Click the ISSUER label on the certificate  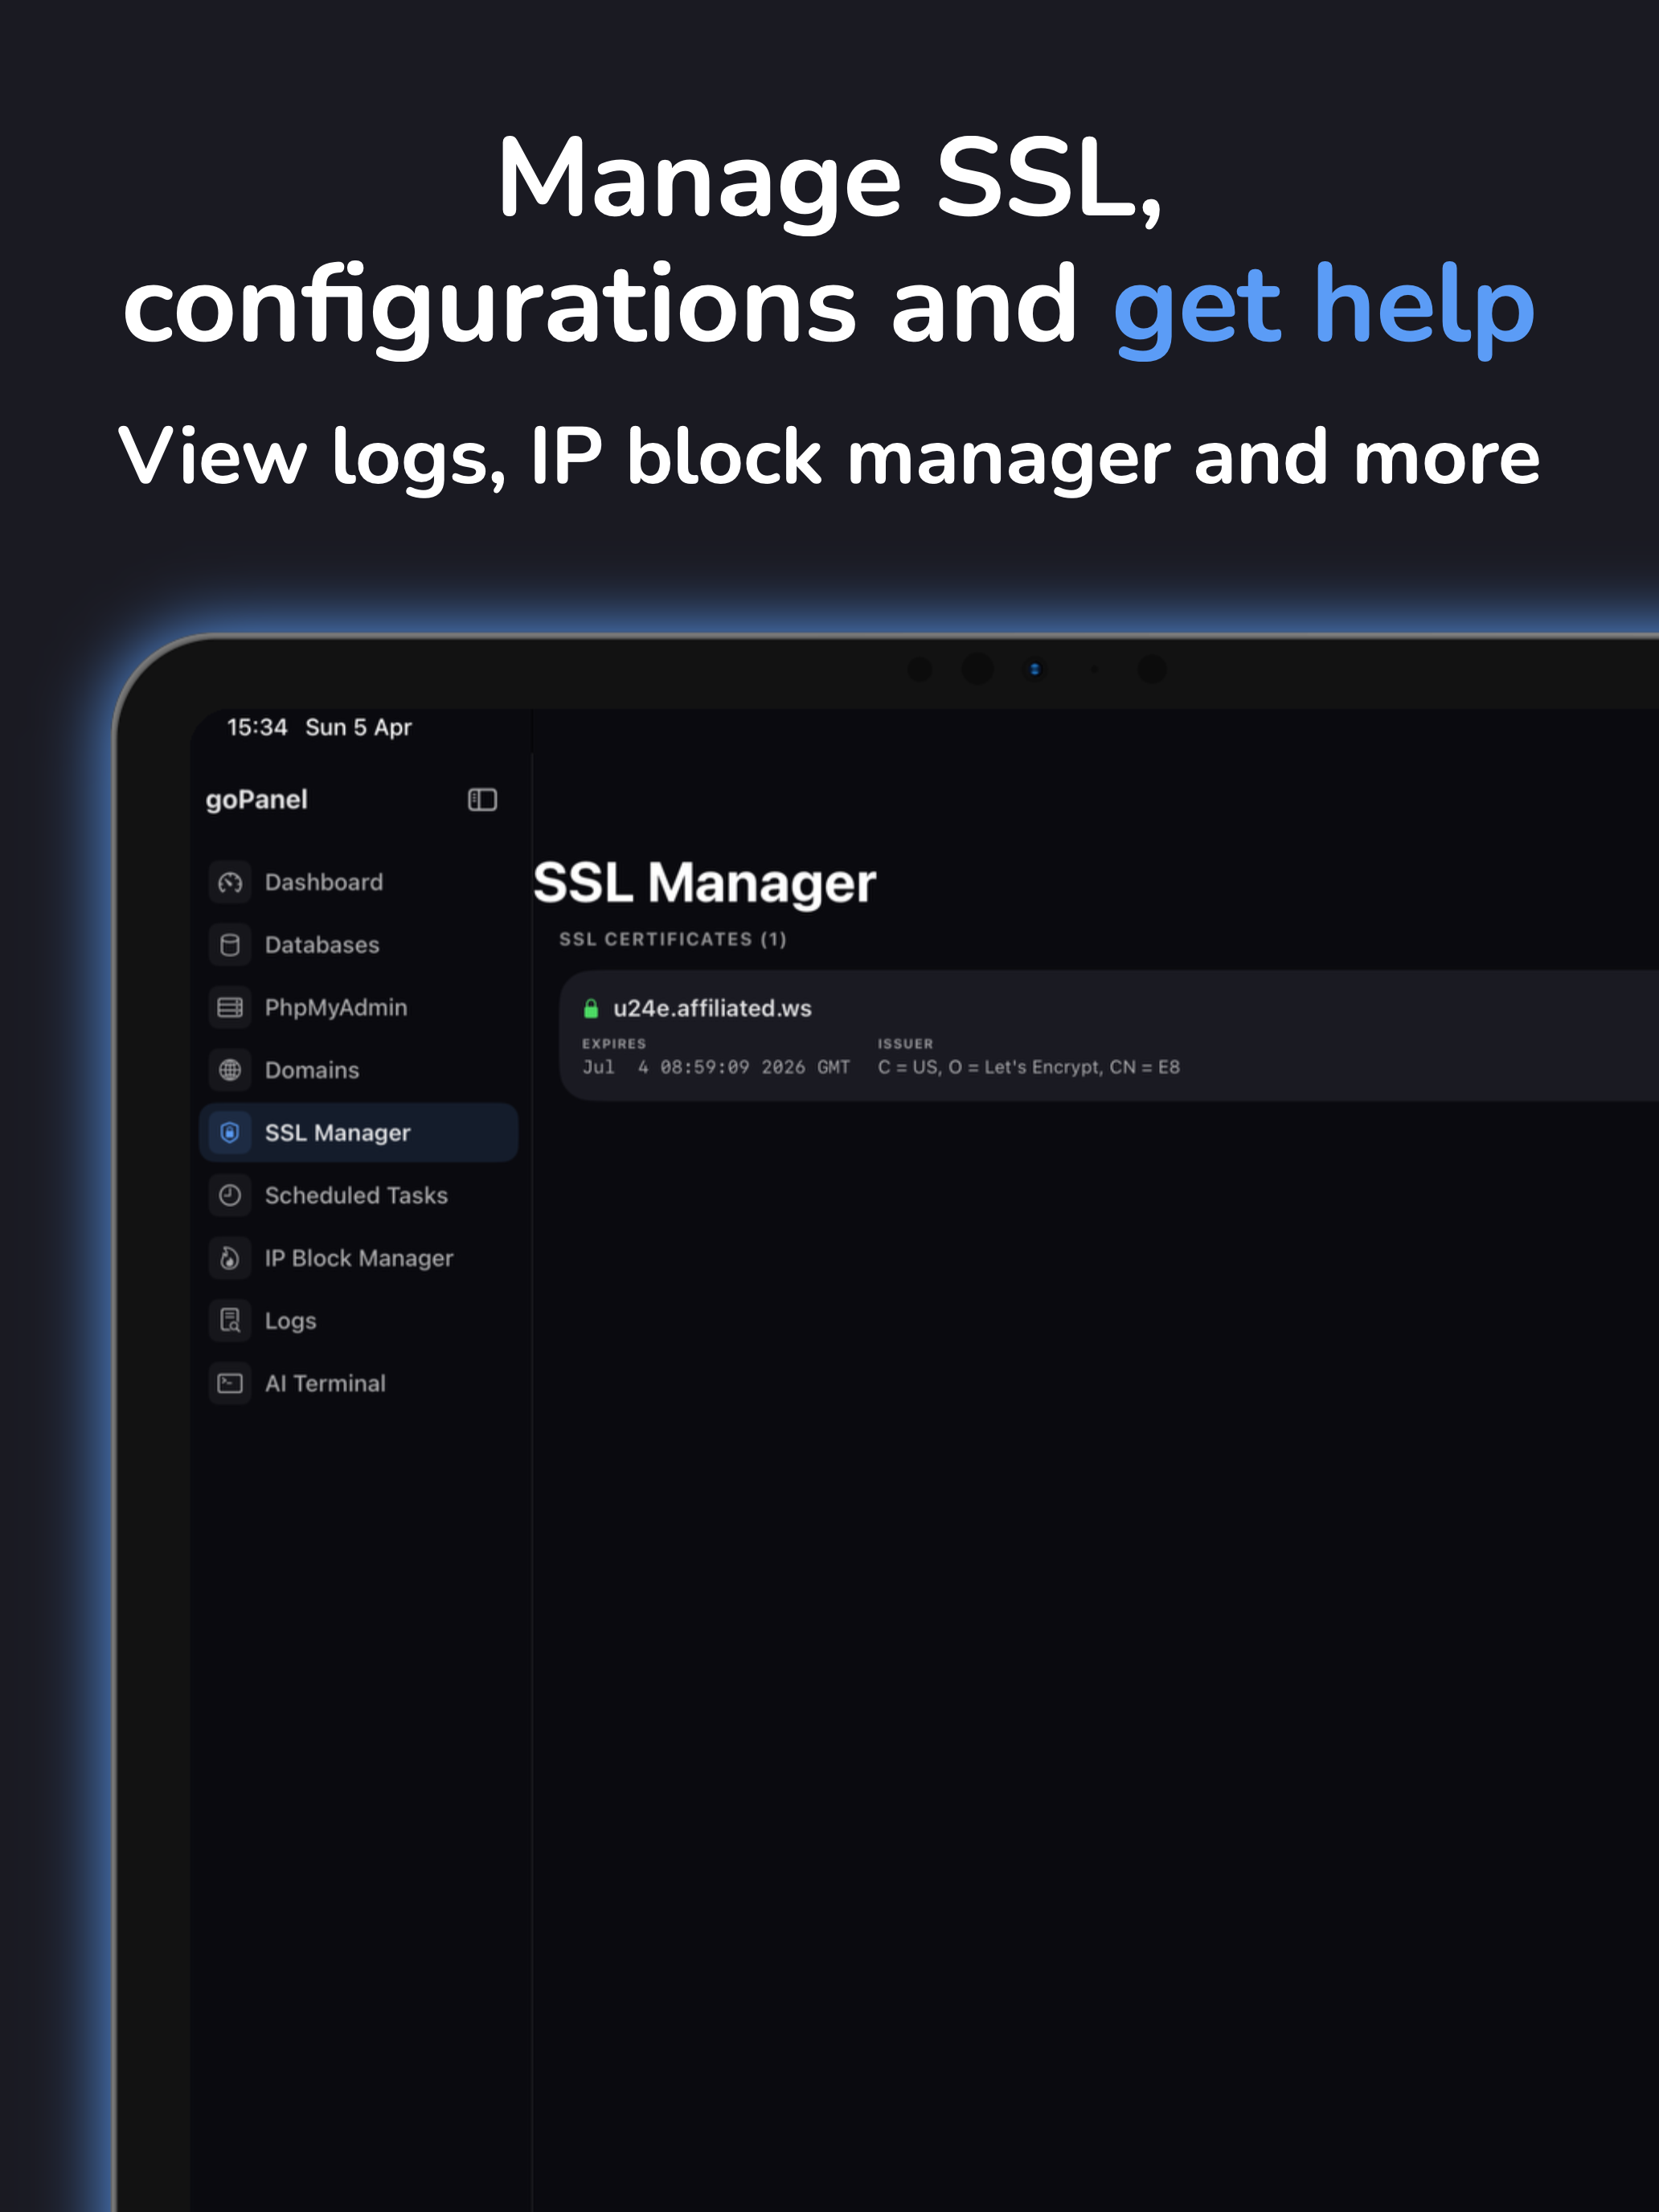[x=905, y=1043]
